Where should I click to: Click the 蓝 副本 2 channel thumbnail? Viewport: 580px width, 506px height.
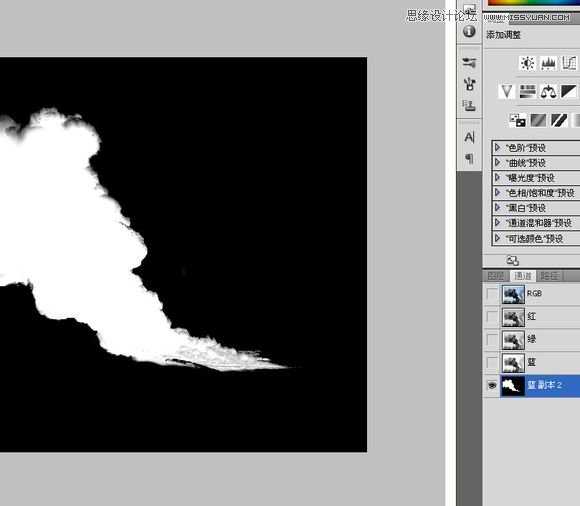coord(513,385)
